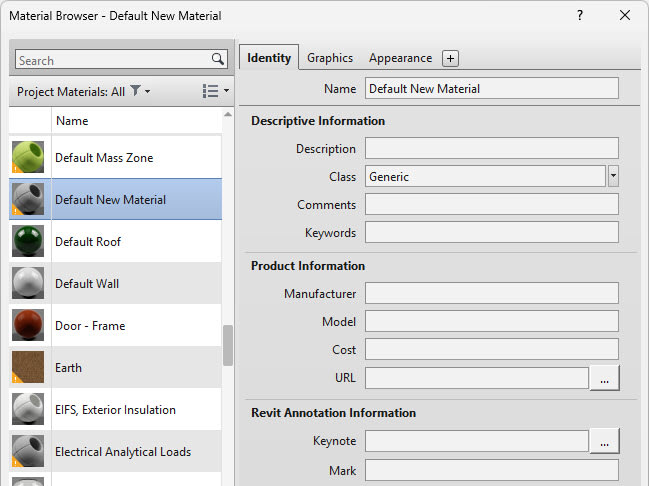The height and width of the screenshot is (486, 649).
Task: Click the EIFS, Exterior Insulation material icon
Action: pyautogui.click(x=28, y=410)
